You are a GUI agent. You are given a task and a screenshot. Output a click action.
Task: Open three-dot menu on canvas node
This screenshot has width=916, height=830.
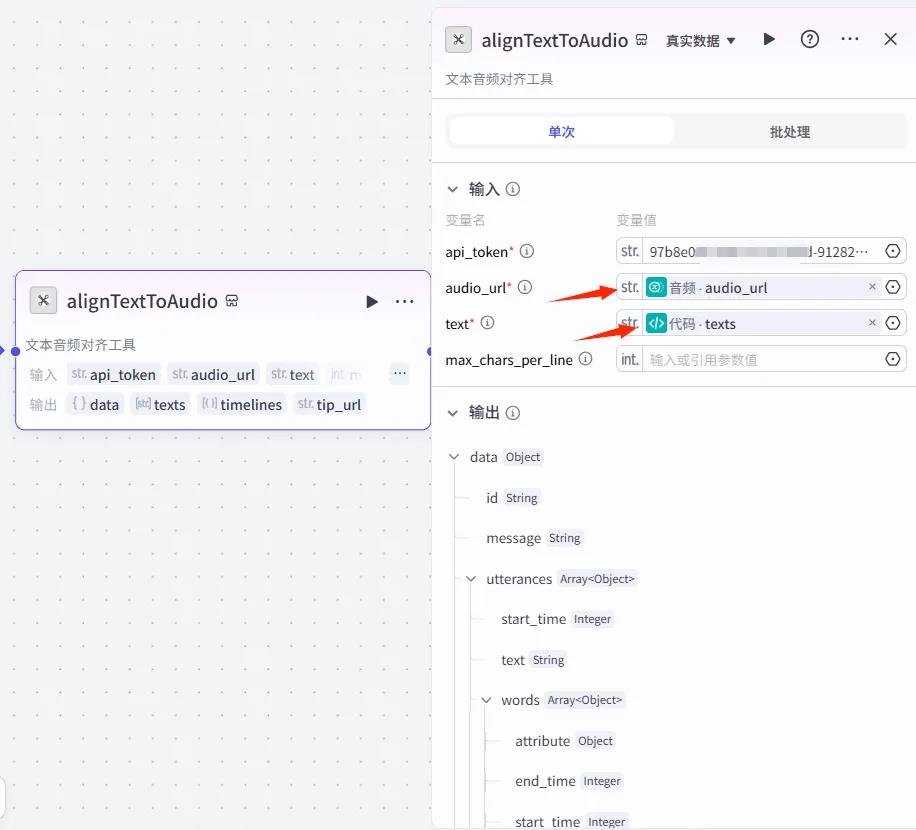pyautogui.click(x=404, y=301)
